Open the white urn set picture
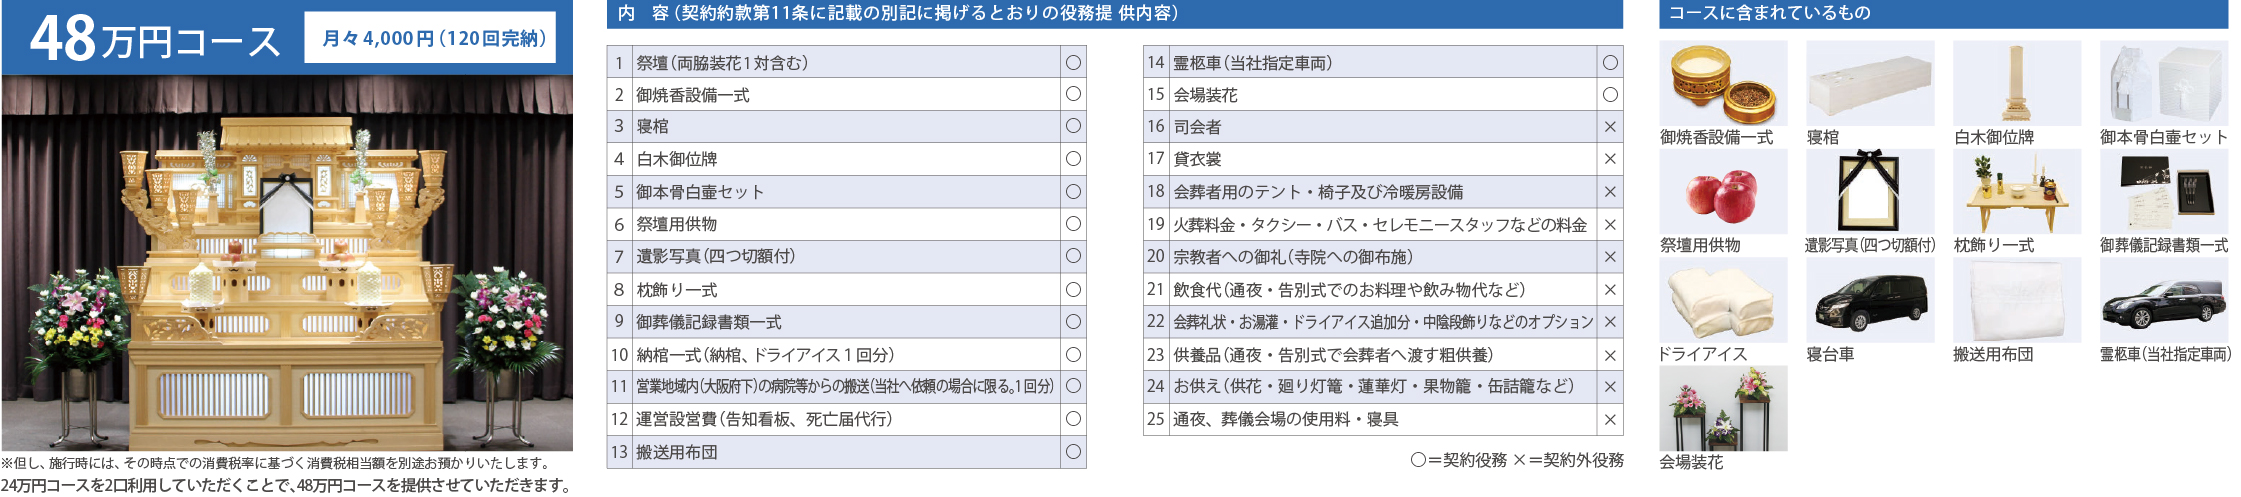Screen dimensions: 2241x497 pyautogui.click(x=2164, y=84)
